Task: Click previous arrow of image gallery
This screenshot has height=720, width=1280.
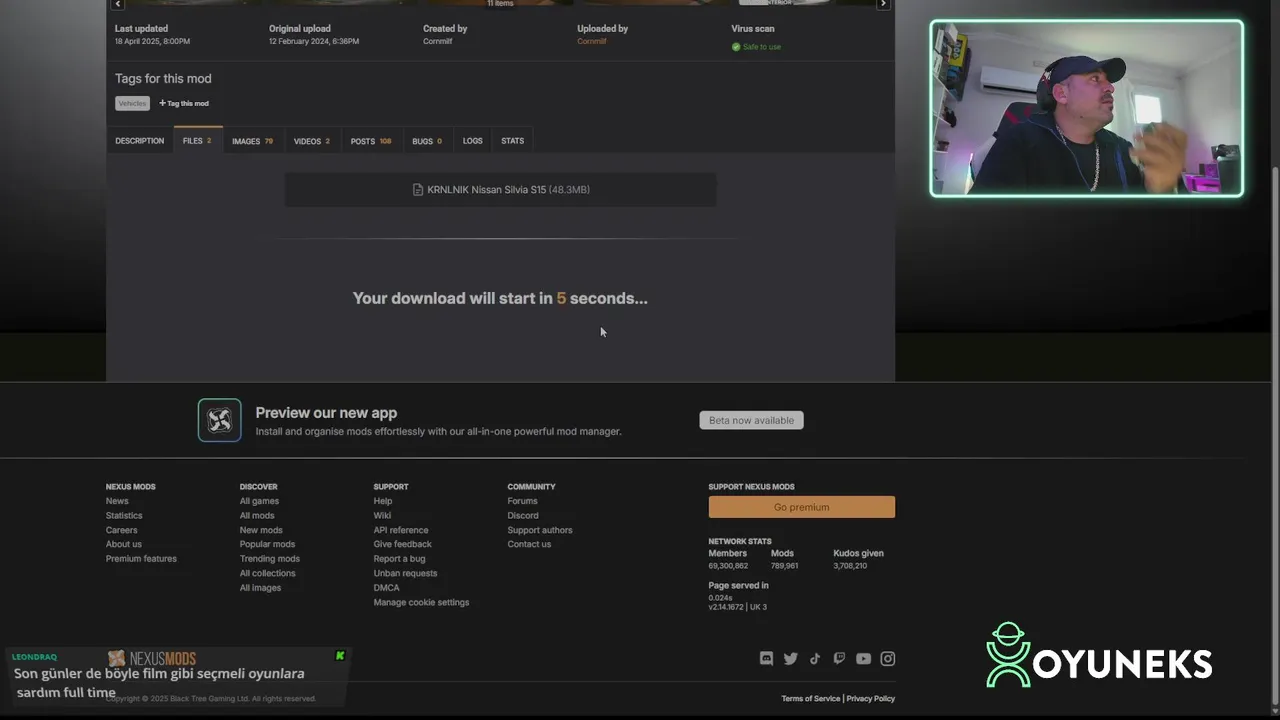Action: tap(117, 4)
